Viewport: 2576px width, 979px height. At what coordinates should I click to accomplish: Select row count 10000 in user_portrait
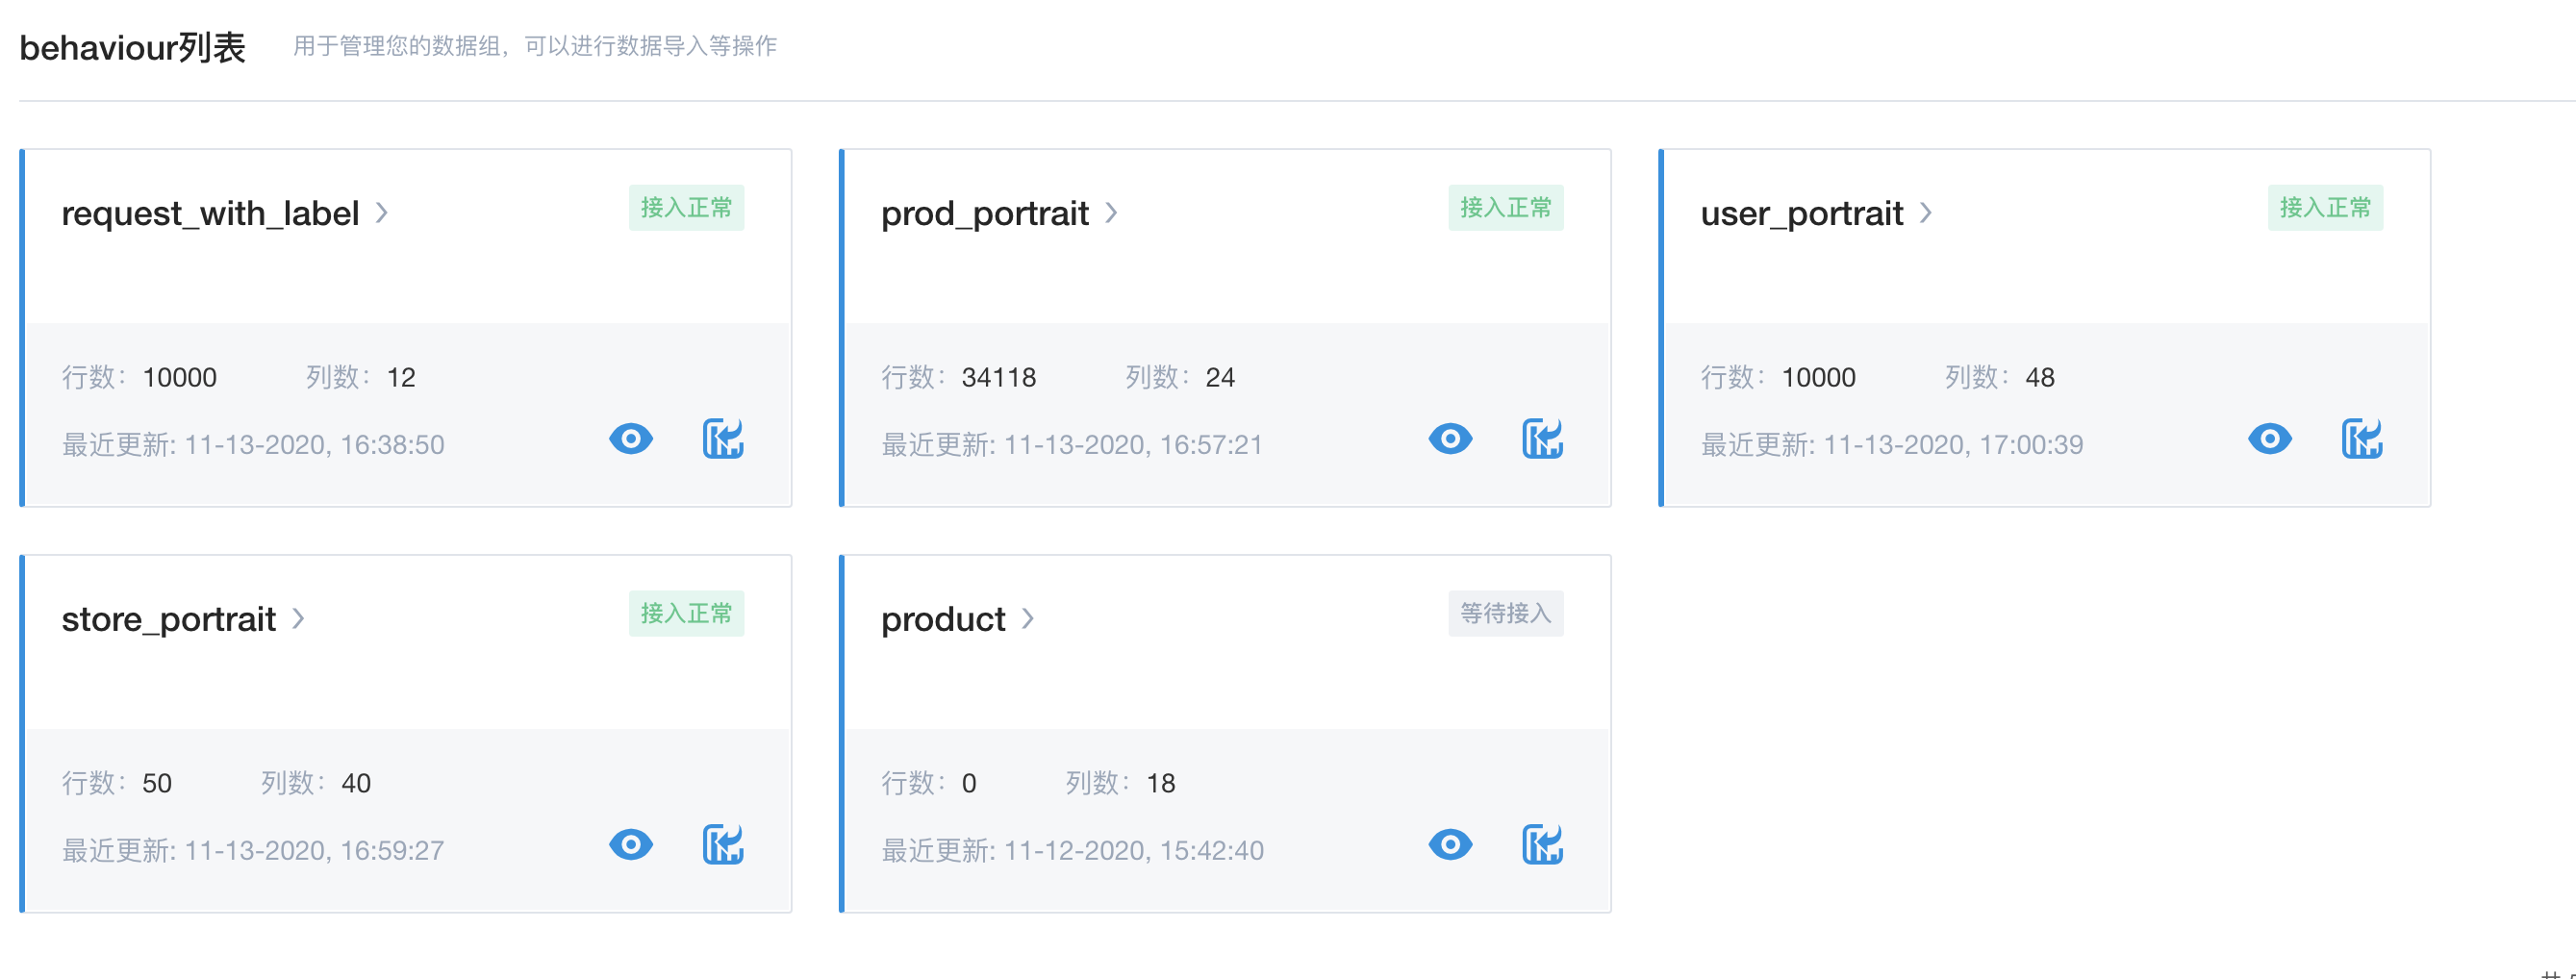[x=1818, y=377]
